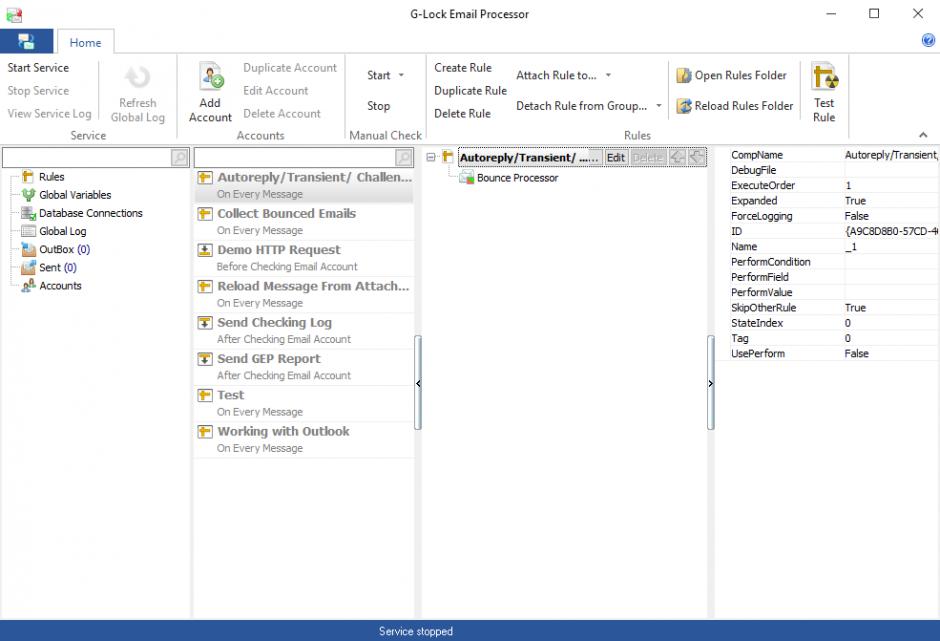Click the DebugFile property row
Image resolution: width=940 pixels, height=641 pixels.
(x=833, y=170)
